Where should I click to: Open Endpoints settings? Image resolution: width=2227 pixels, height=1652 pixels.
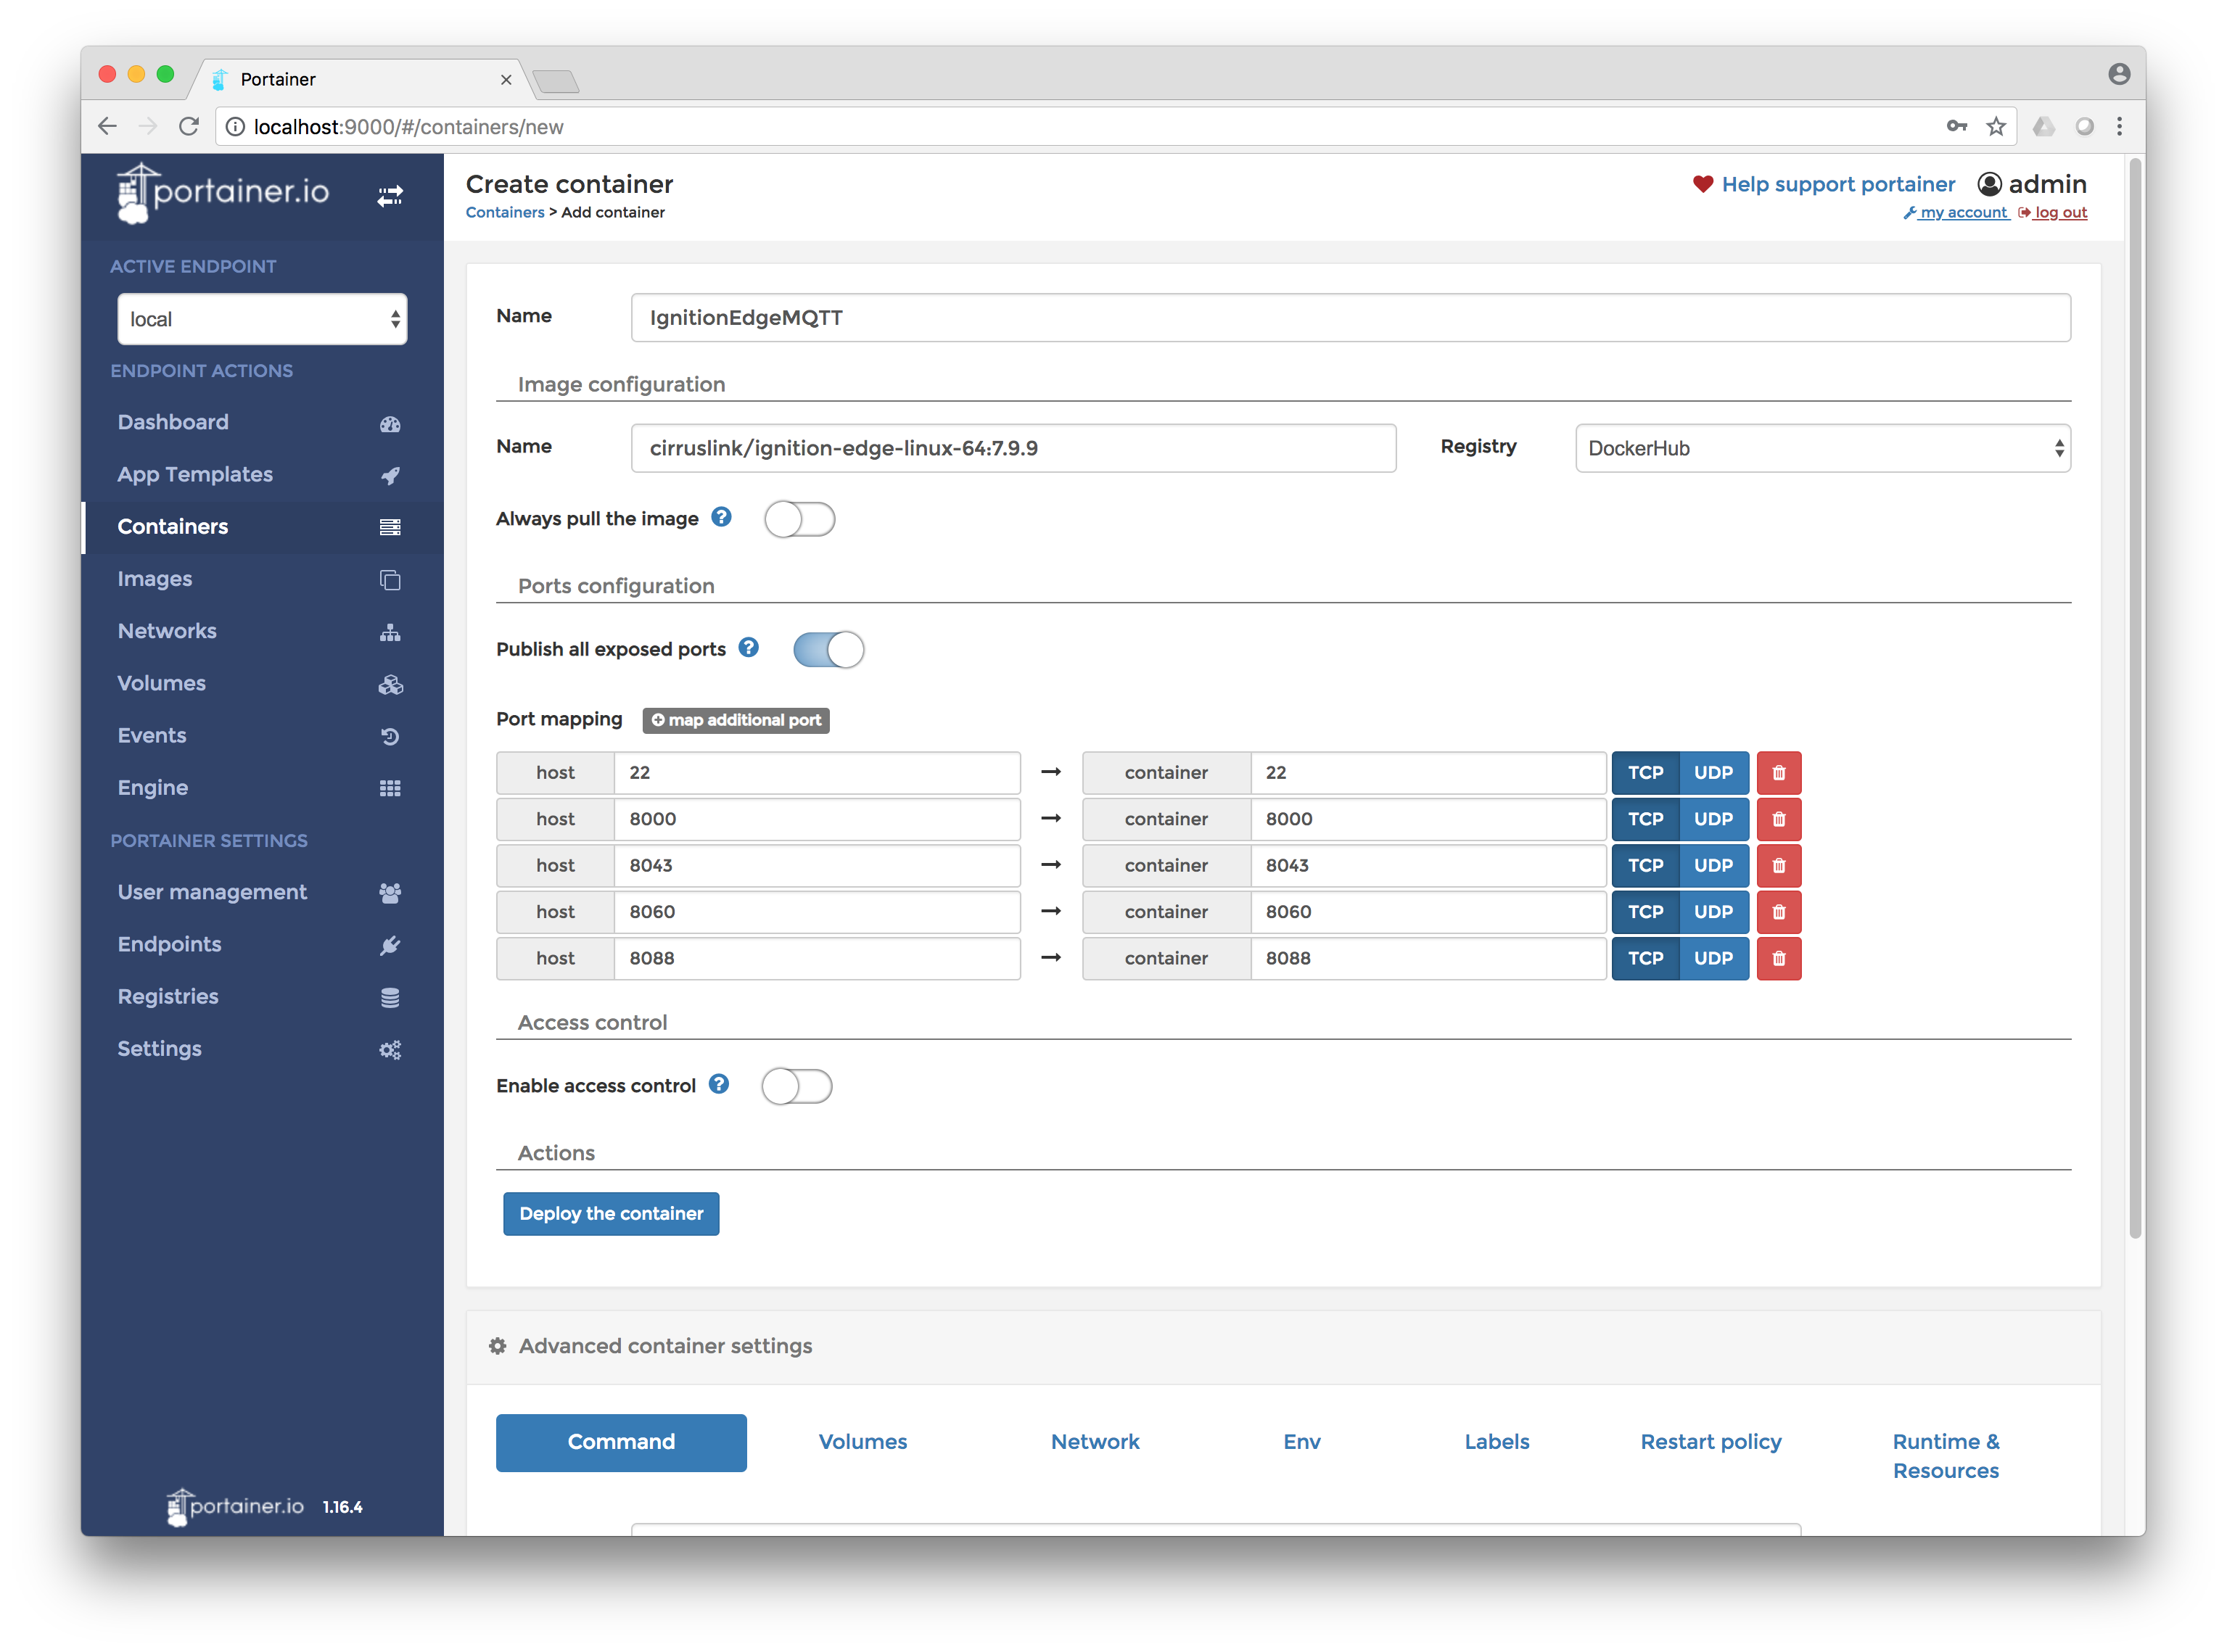262,944
